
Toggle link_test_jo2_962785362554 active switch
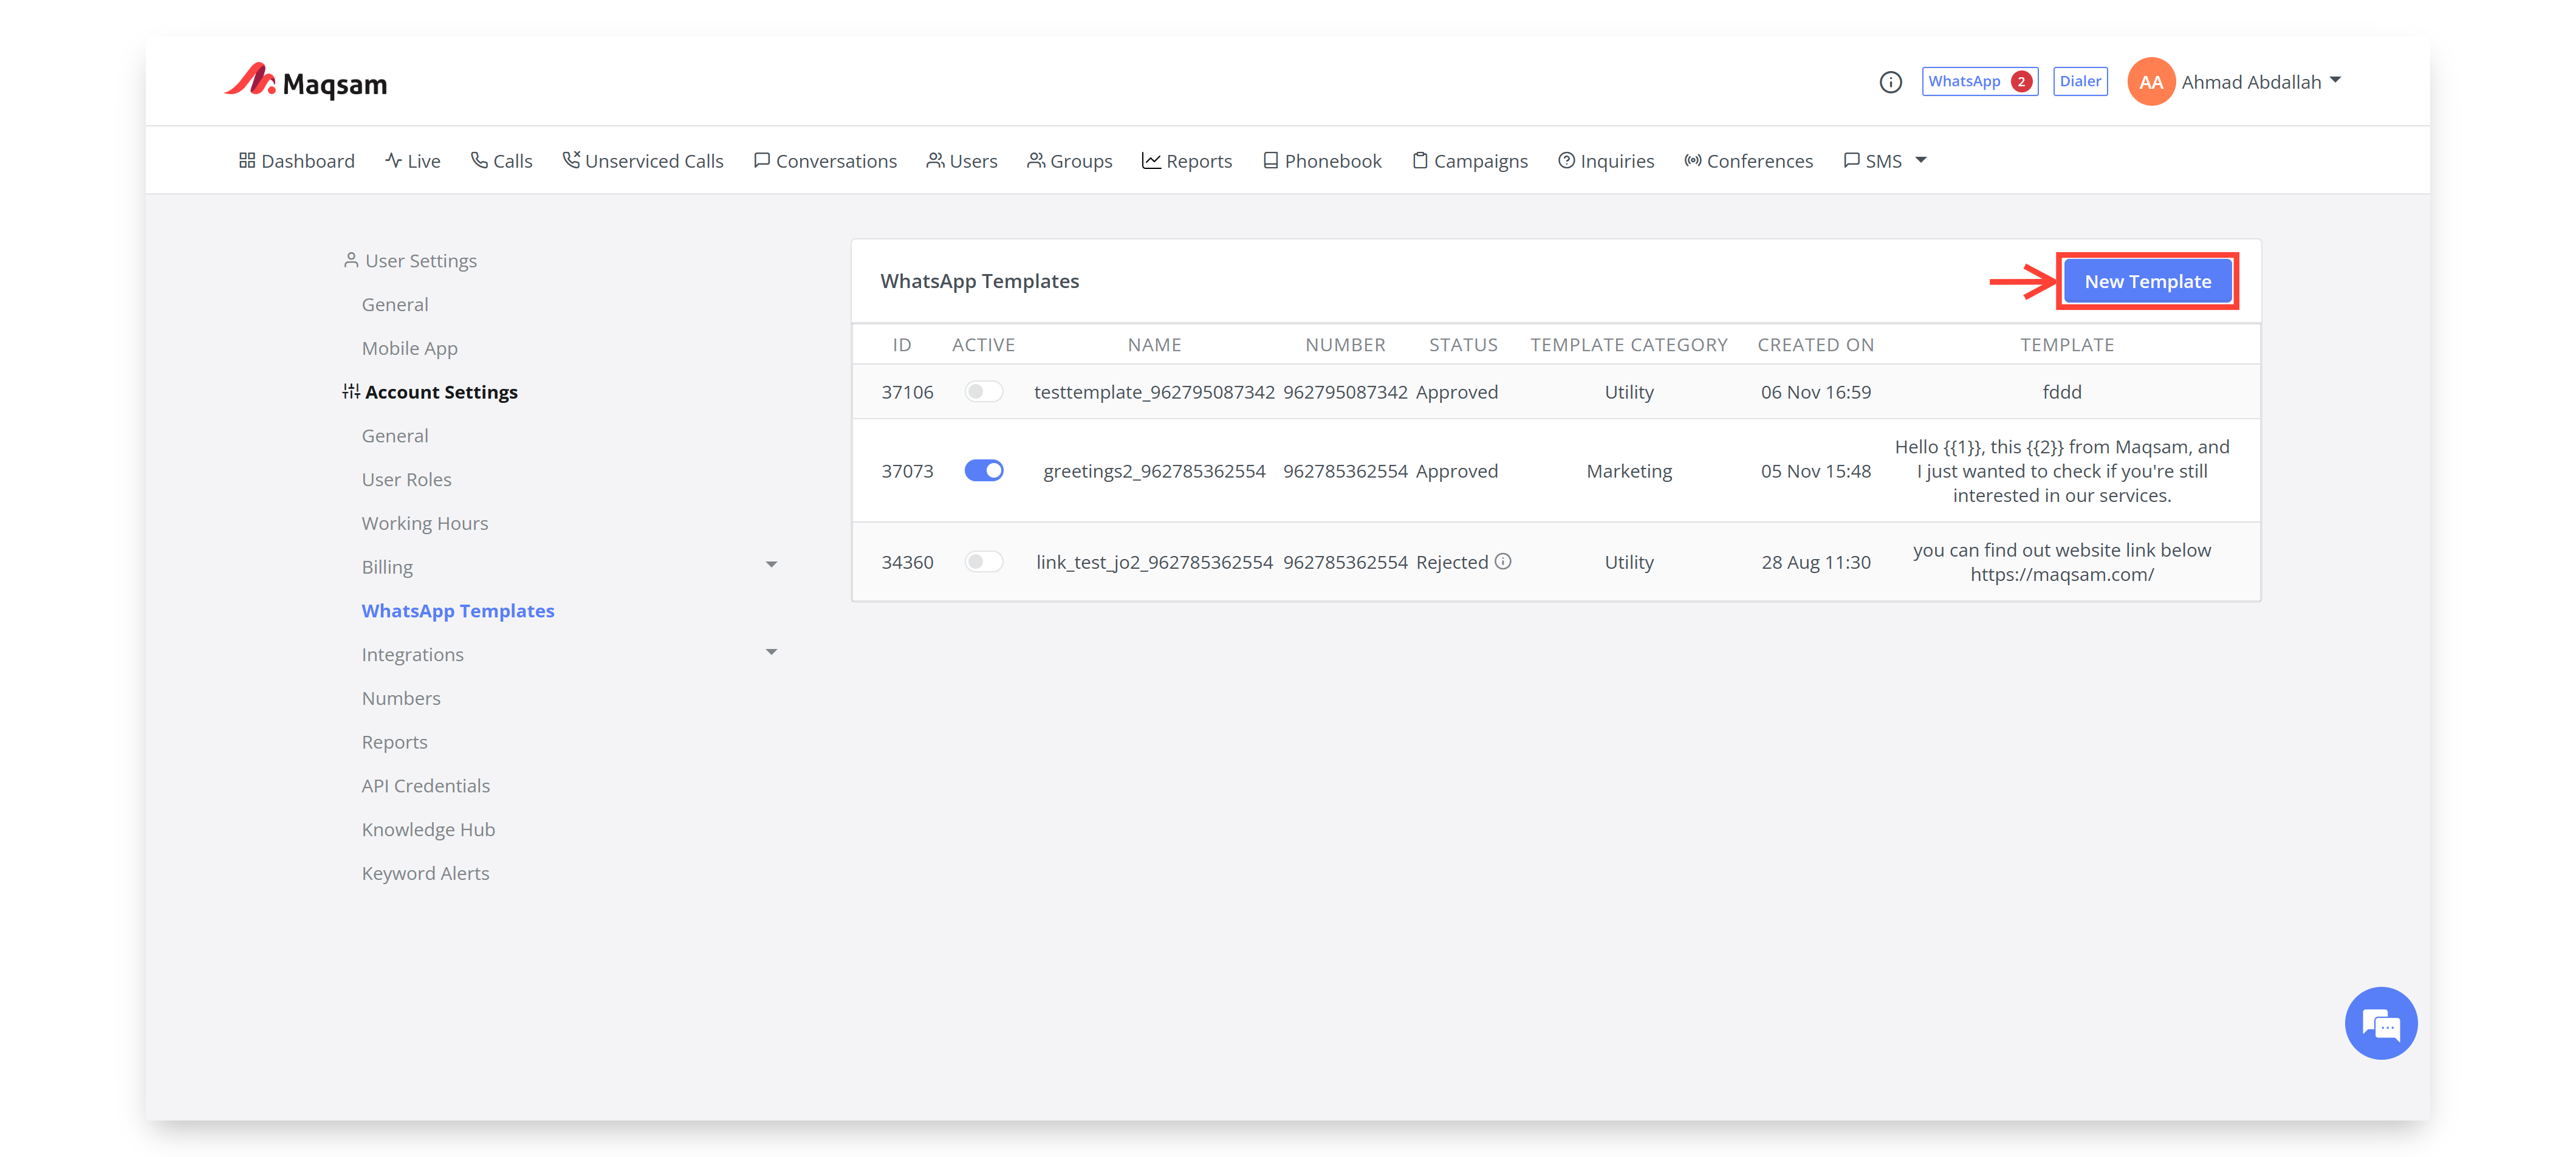tap(983, 562)
